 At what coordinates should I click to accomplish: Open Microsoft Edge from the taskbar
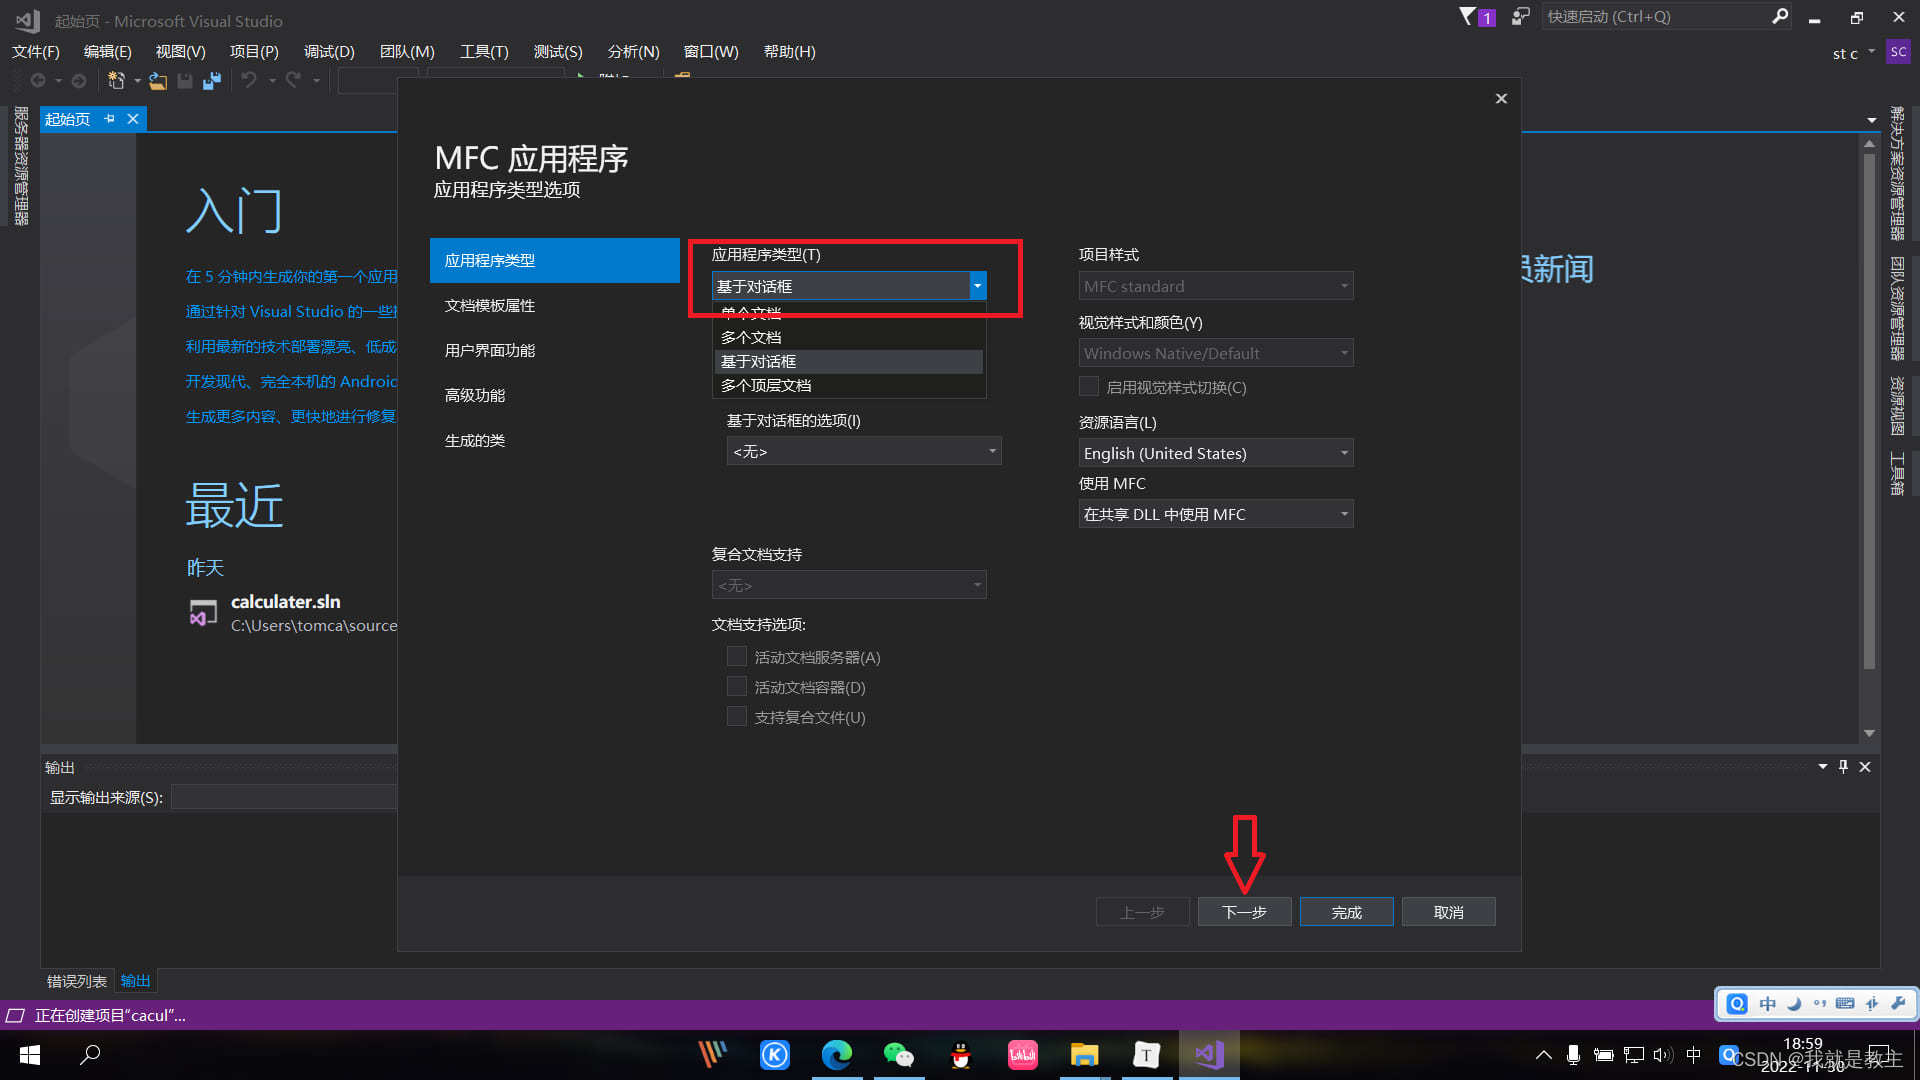837,1054
